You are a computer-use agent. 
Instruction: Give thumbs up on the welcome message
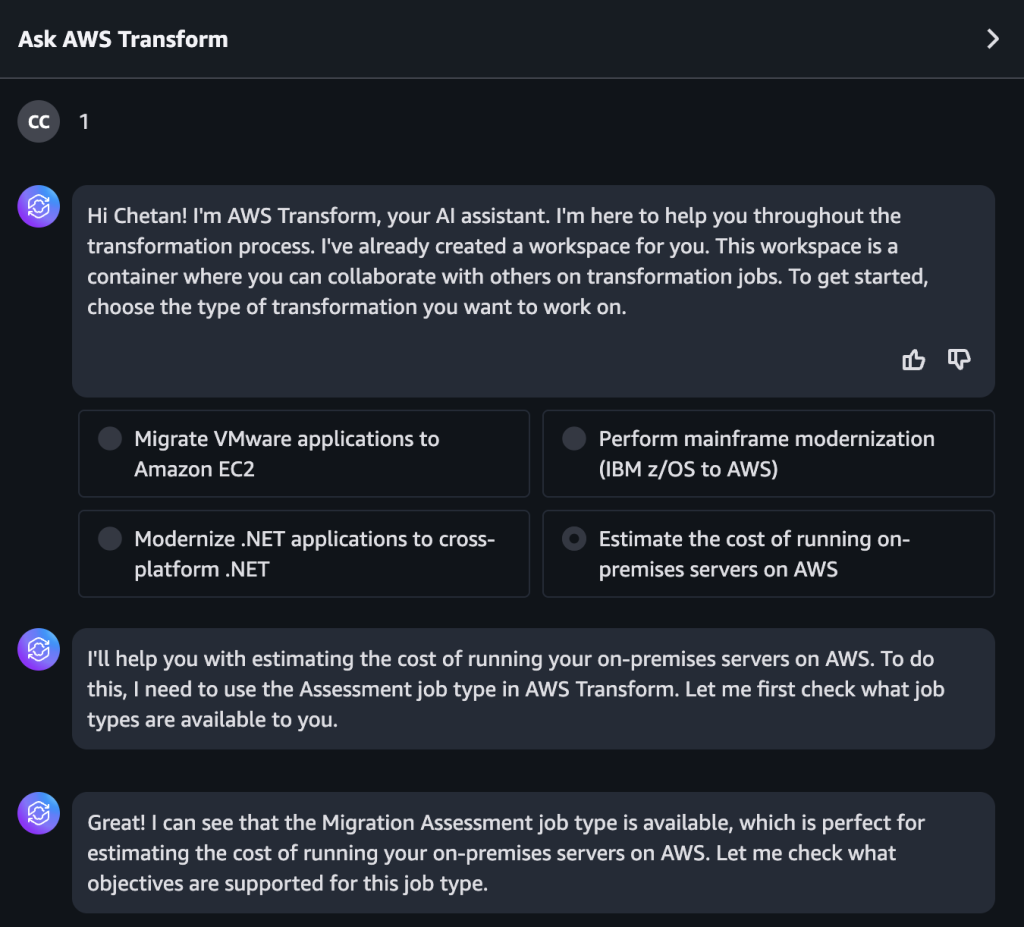pos(913,360)
